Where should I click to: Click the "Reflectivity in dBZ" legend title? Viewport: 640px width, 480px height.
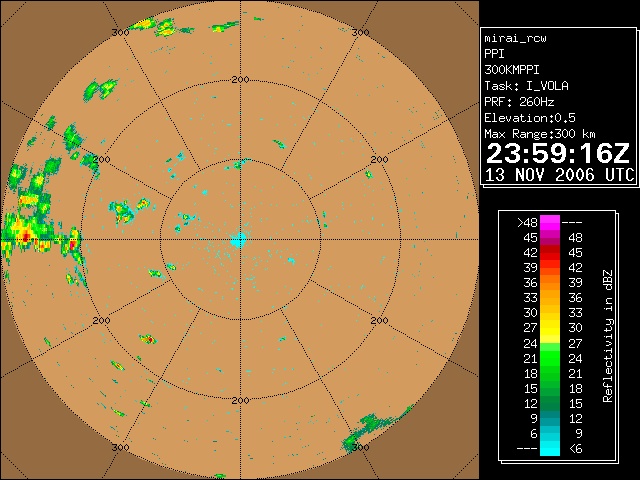click(608, 336)
